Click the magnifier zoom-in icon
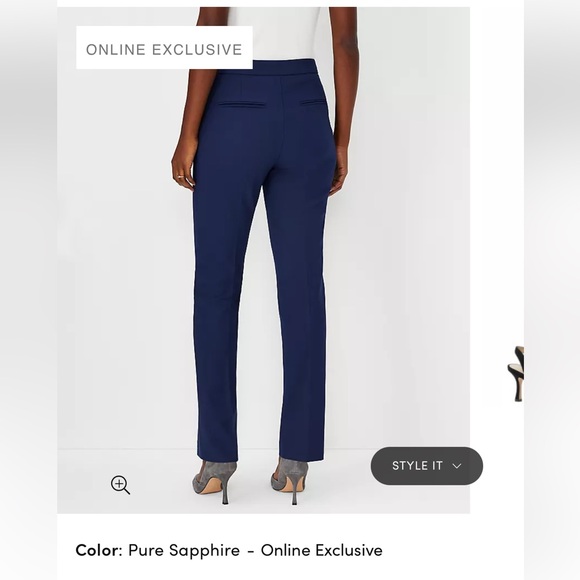The image size is (580, 580). point(120,485)
